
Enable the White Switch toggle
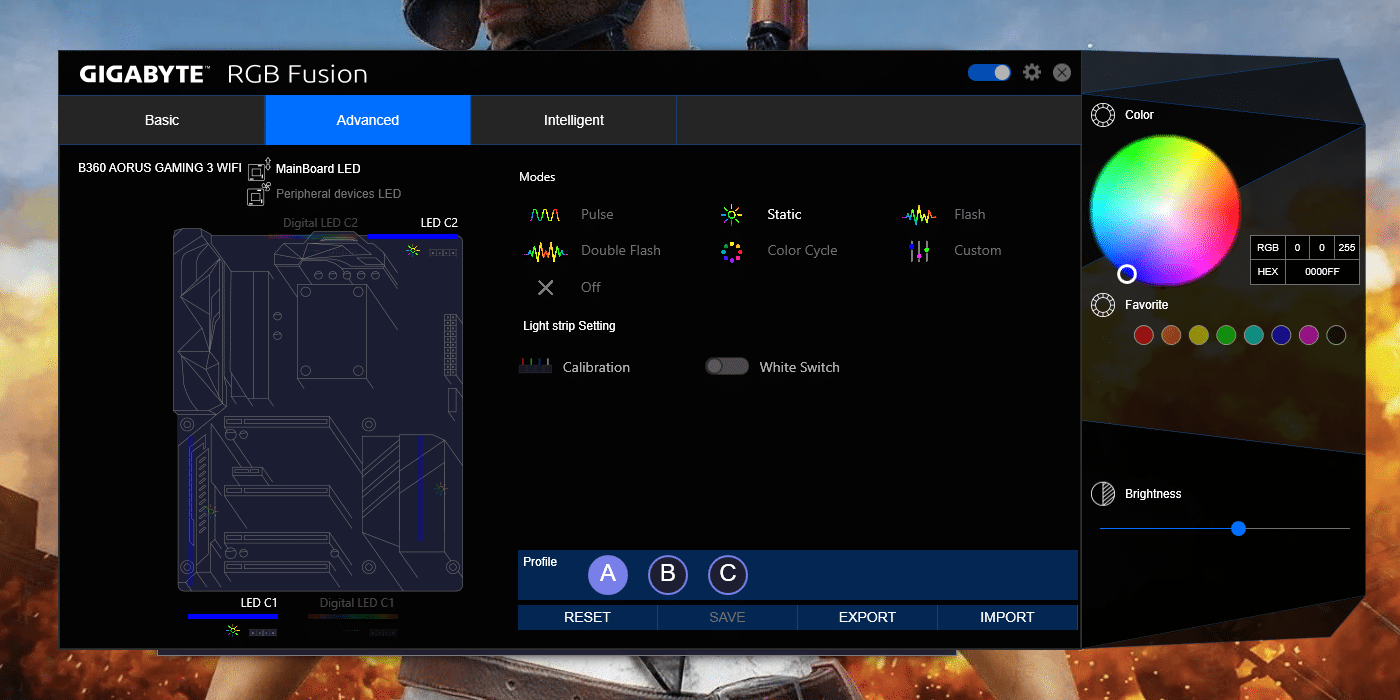[x=727, y=367]
